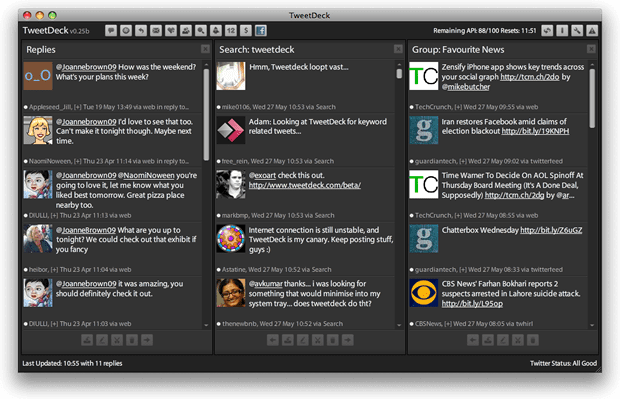620x399 pixels.
Task: Open the @avkumar mention in thenewbnb's tweet
Action: 266,284
